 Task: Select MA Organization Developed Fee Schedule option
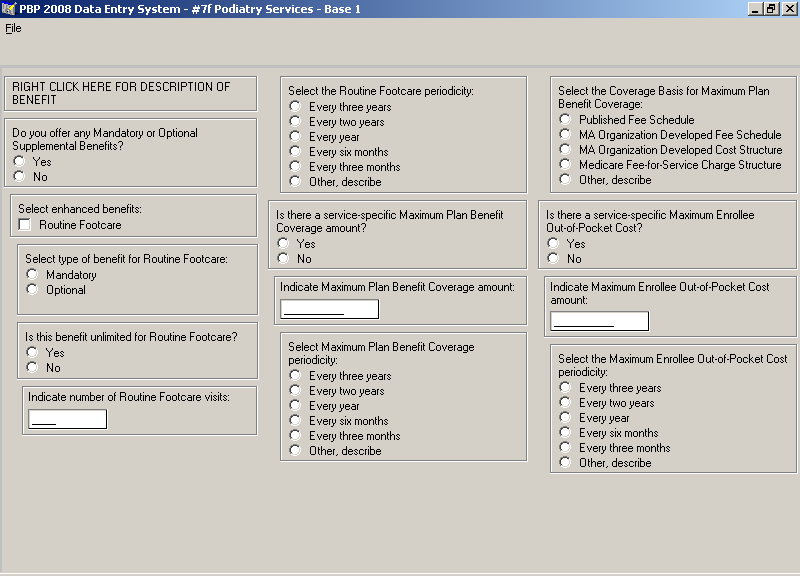pos(565,134)
